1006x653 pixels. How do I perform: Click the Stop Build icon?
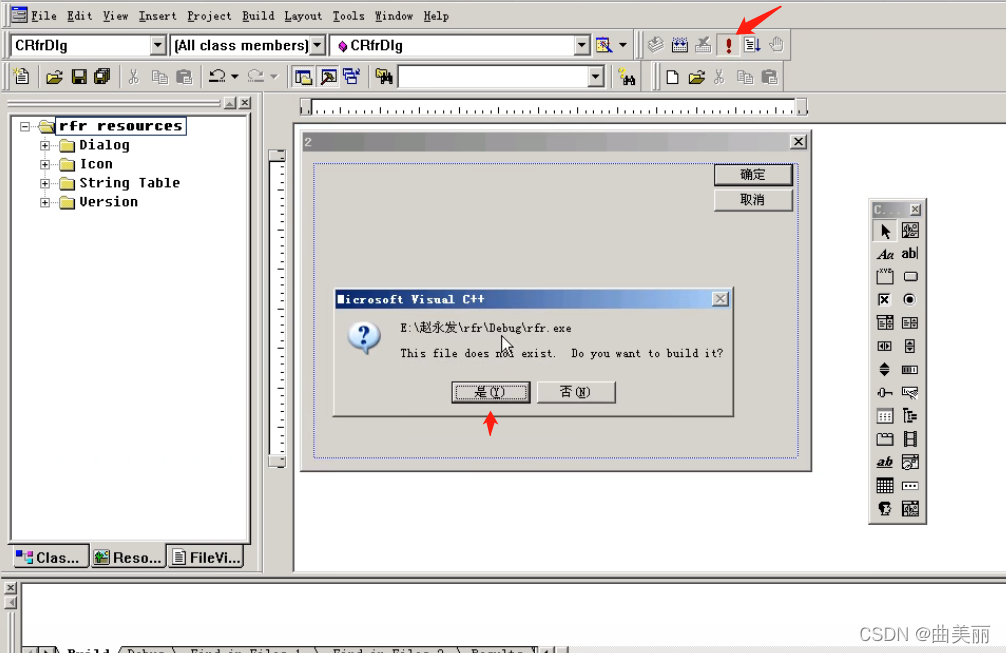click(704, 45)
